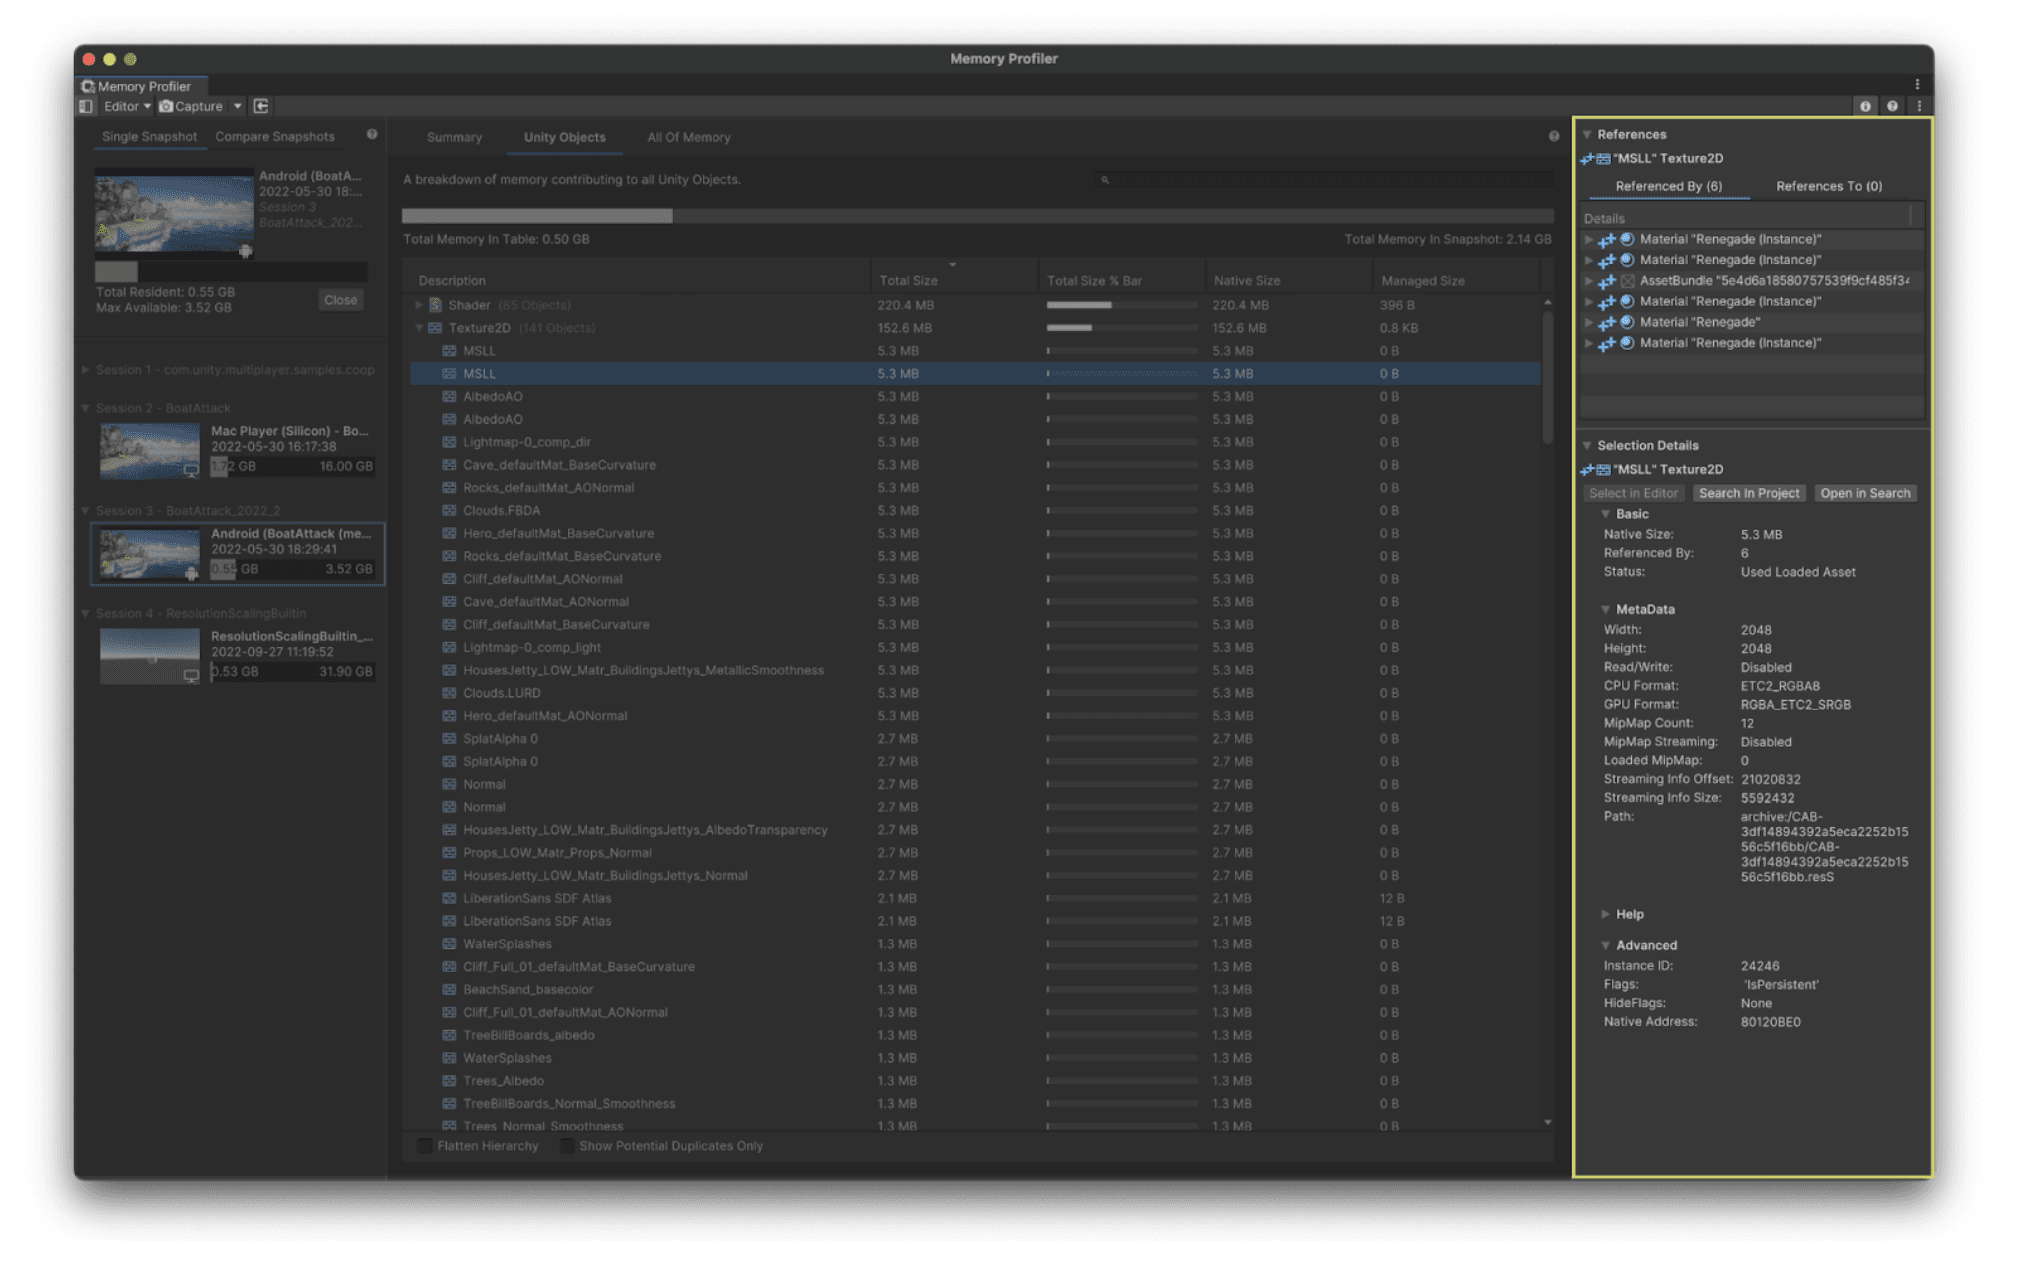Screen dimensions: 2030x1272
Task: Toggle the snapshot side panel icon
Action: 87,106
